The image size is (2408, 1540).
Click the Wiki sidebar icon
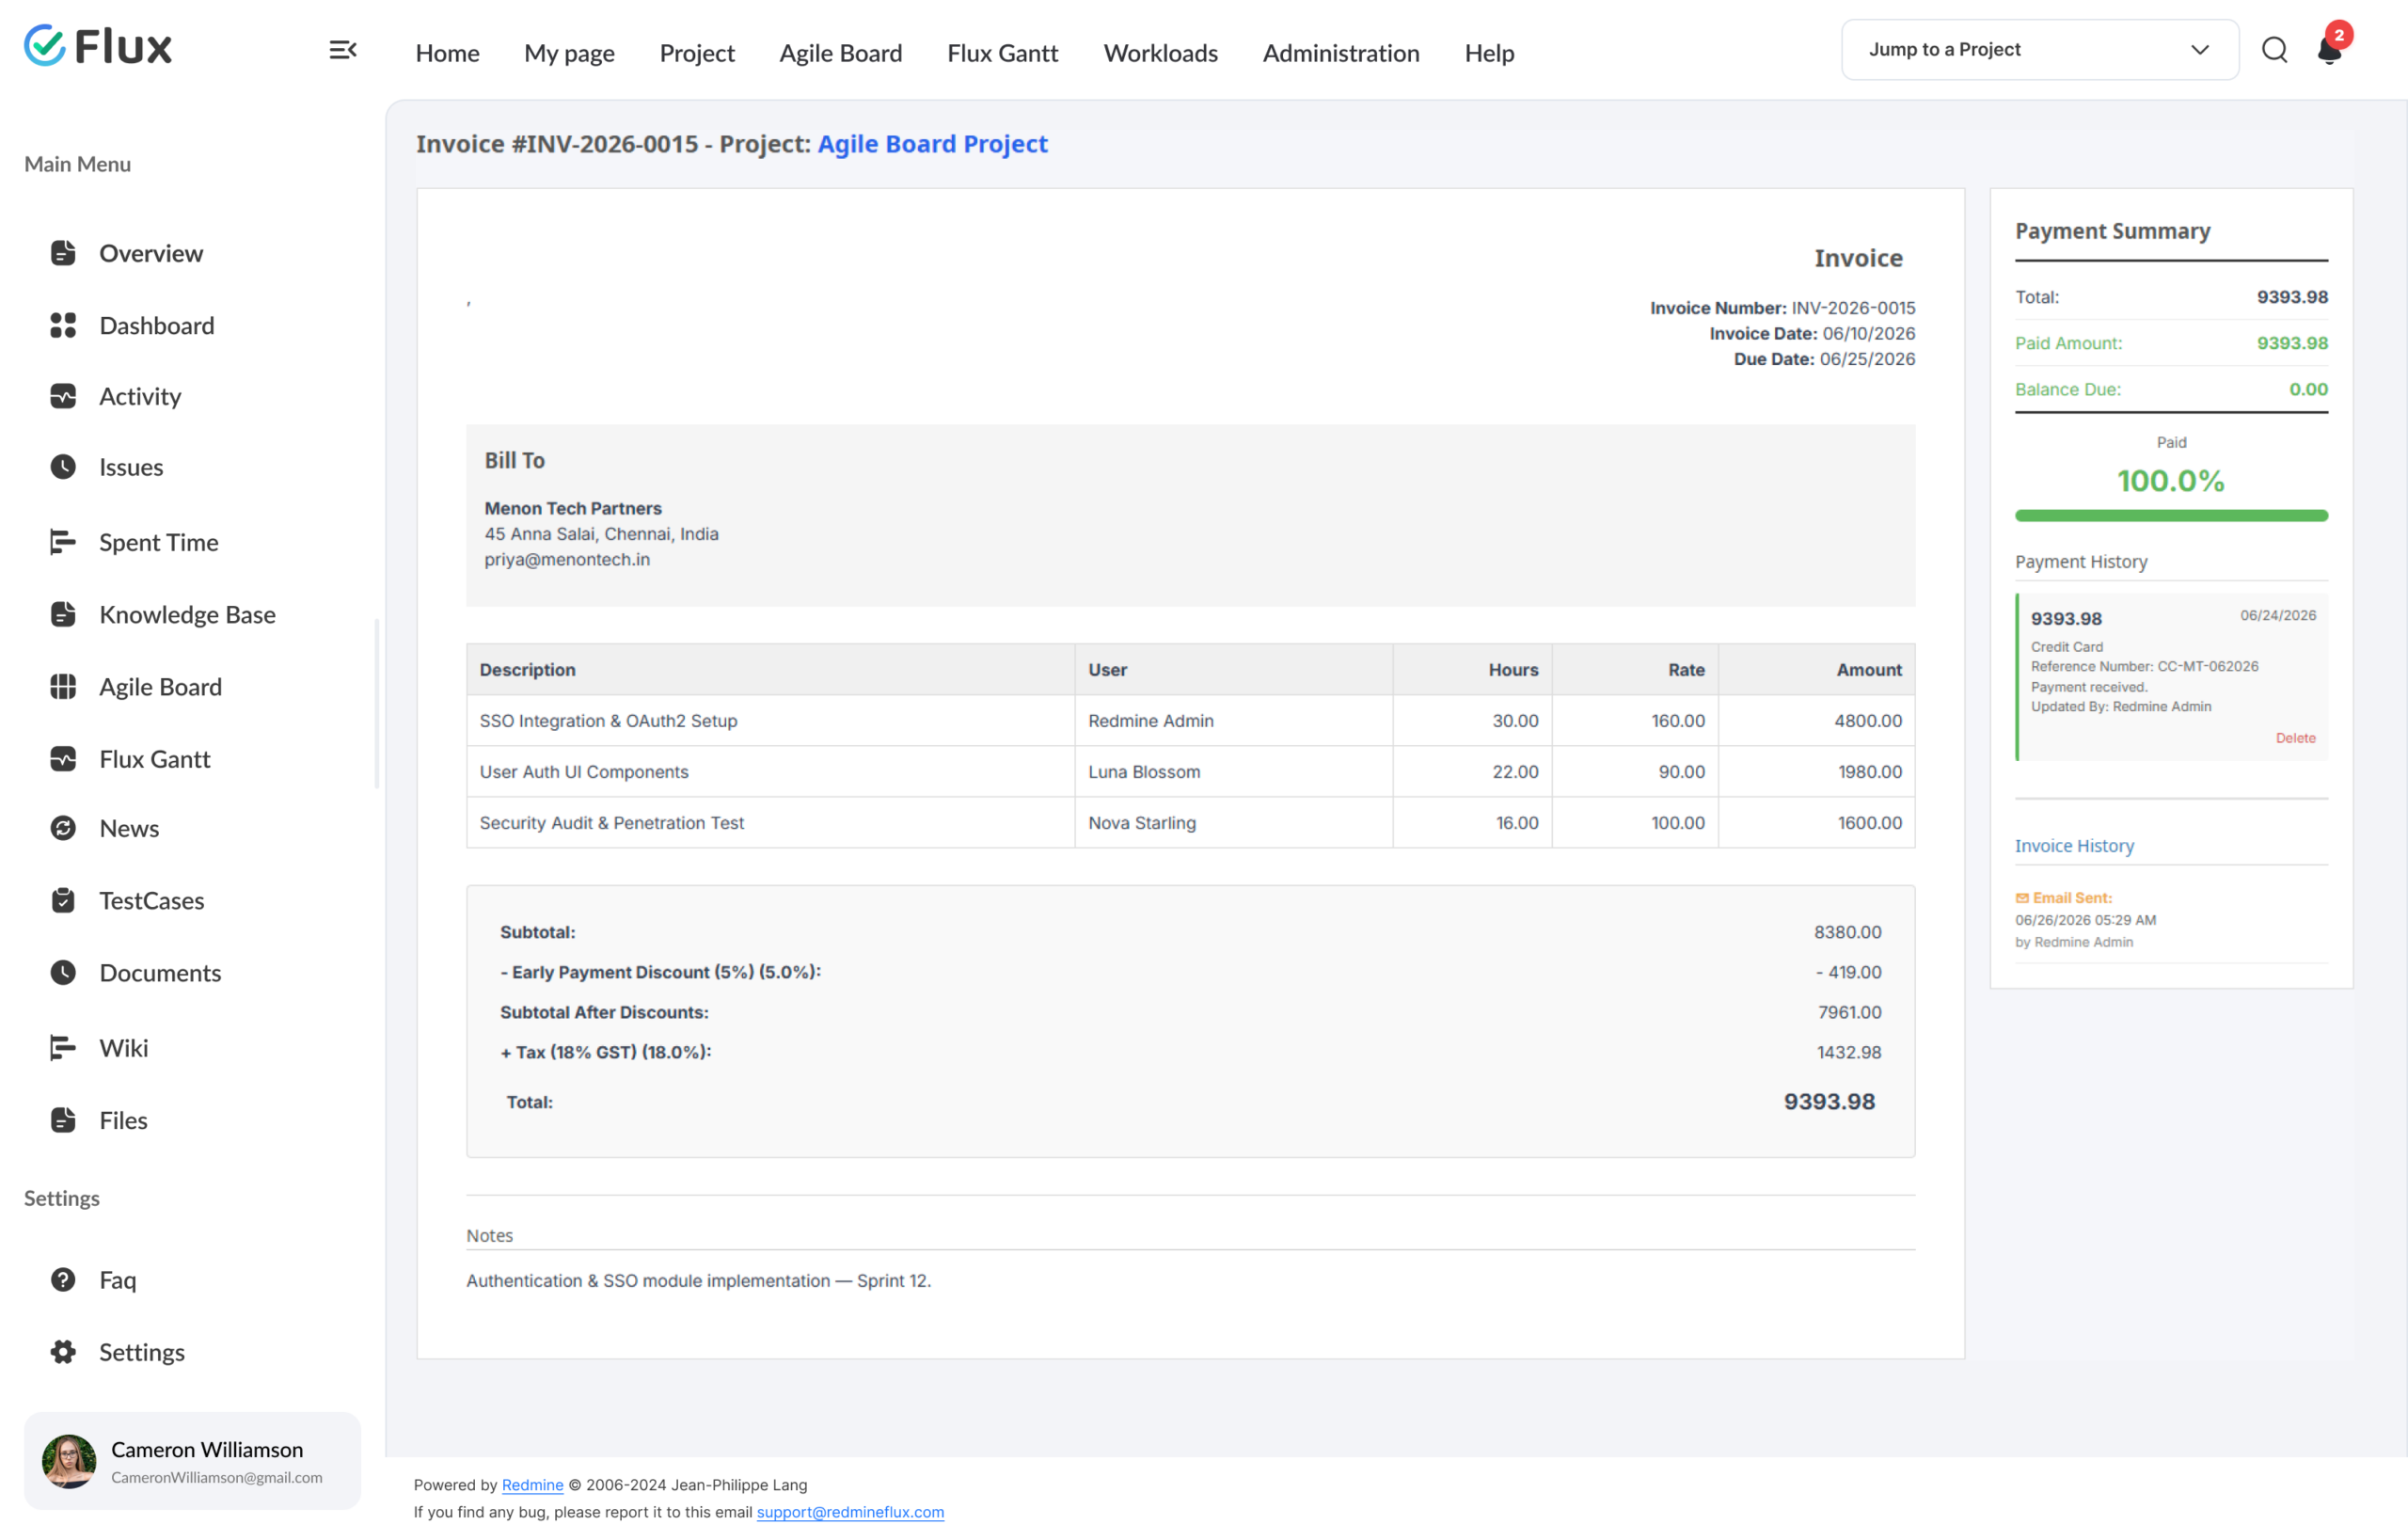click(63, 1048)
